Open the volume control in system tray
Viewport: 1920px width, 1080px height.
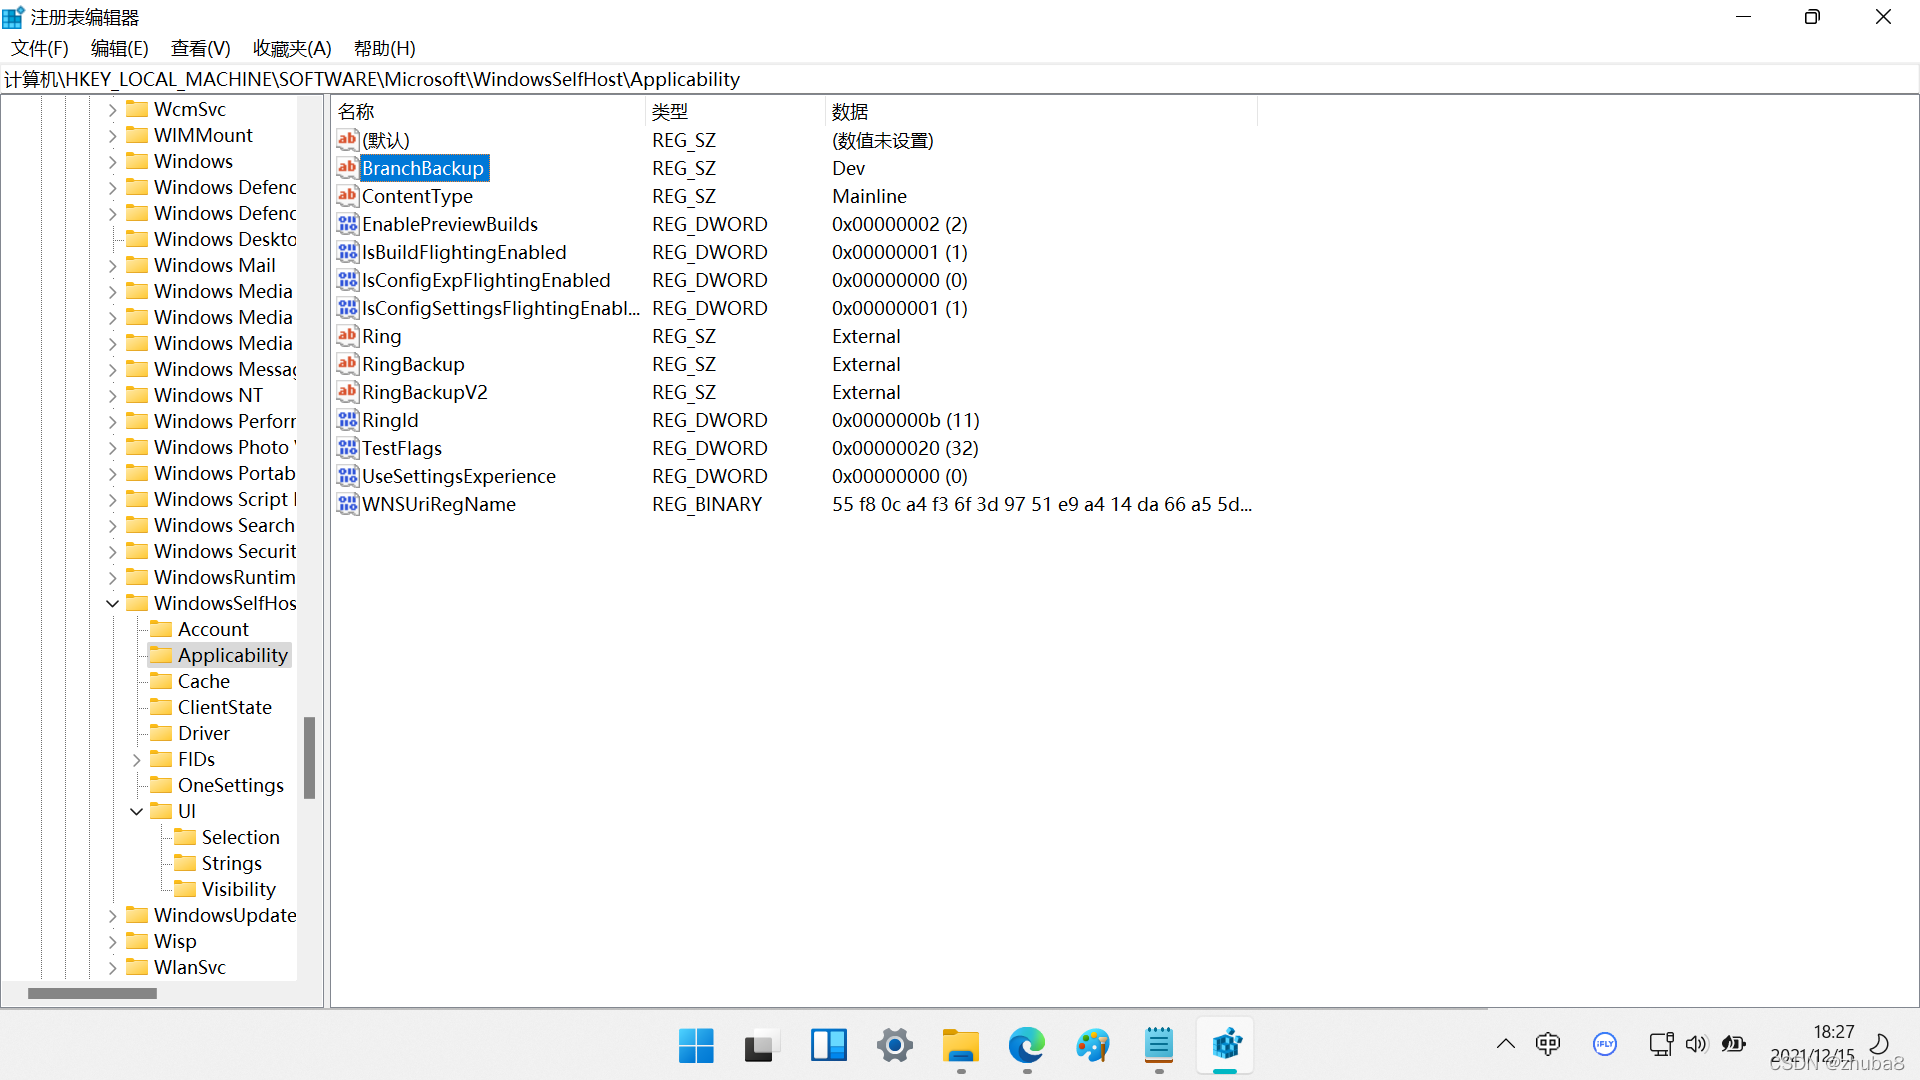coord(1696,1044)
